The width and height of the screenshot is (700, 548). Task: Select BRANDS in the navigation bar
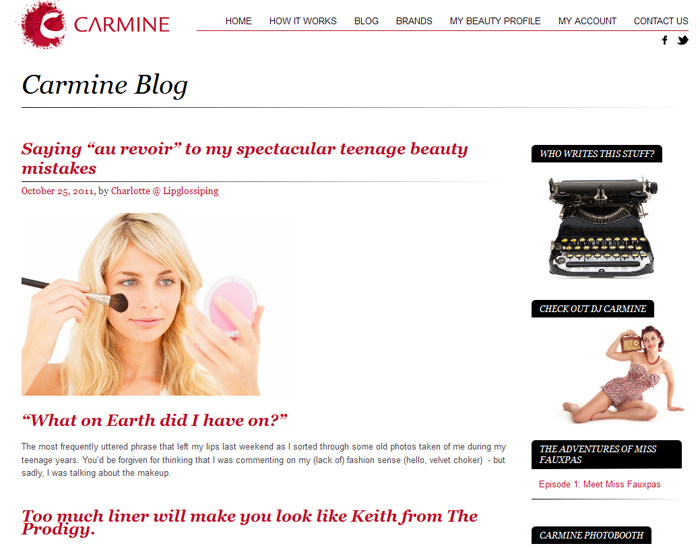[x=414, y=21]
